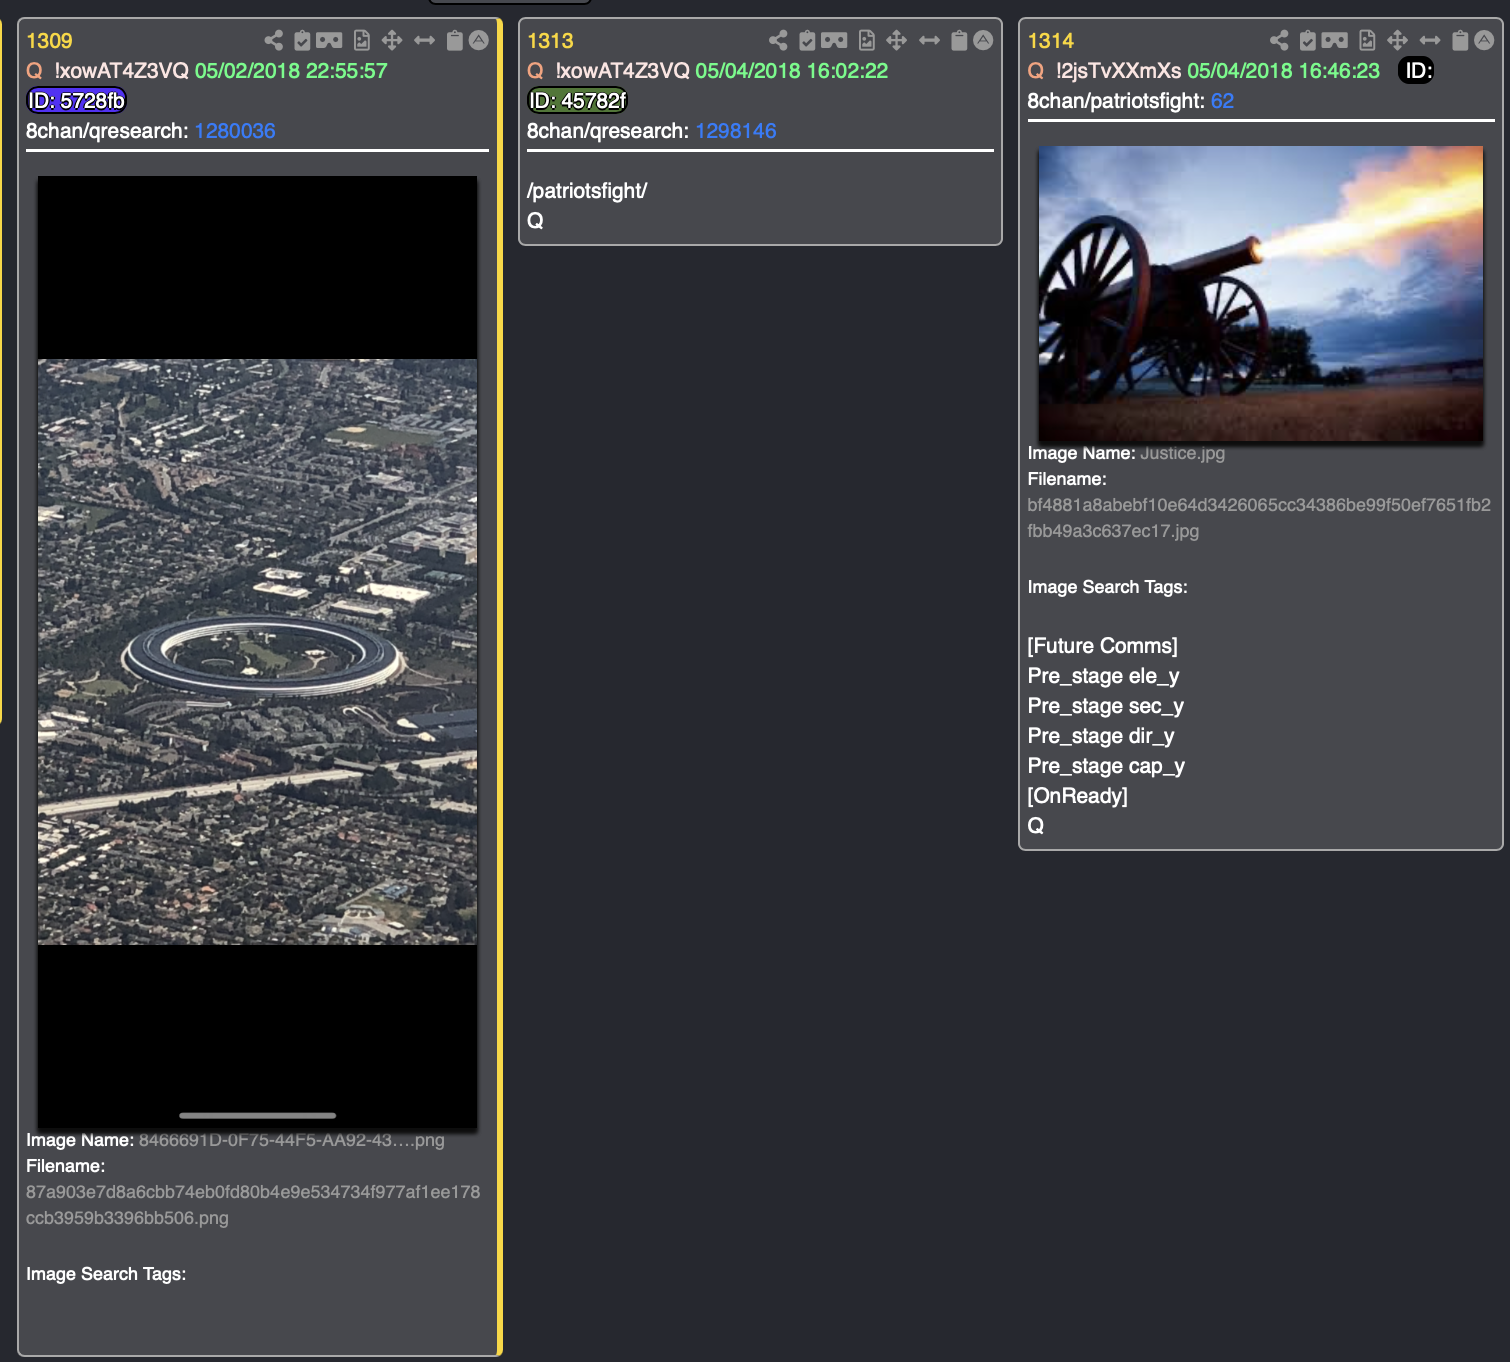Click timestamp 05/04/2018 16:46:23
Screen dimensions: 1510x1362
(1283, 71)
